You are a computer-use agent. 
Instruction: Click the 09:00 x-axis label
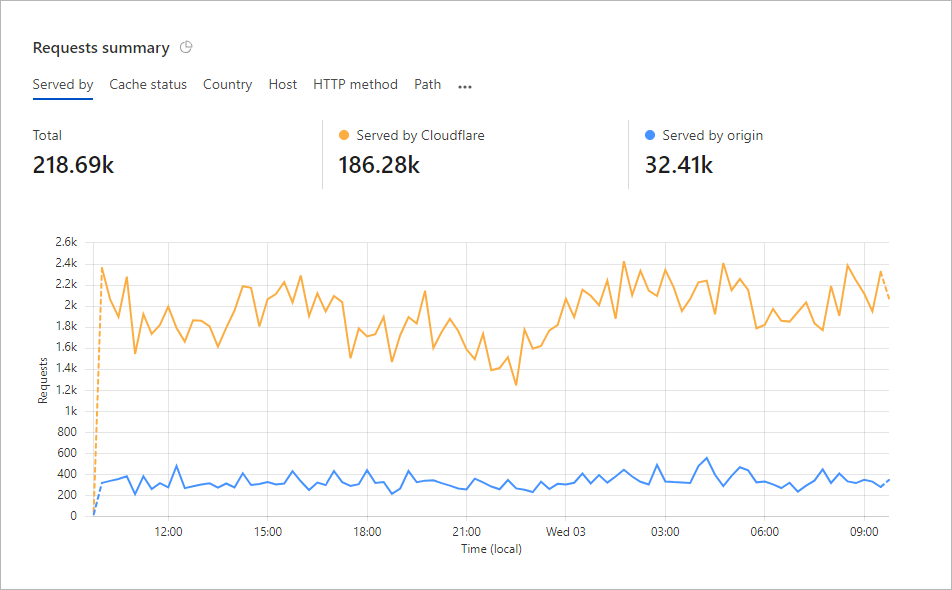(x=864, y=532)
